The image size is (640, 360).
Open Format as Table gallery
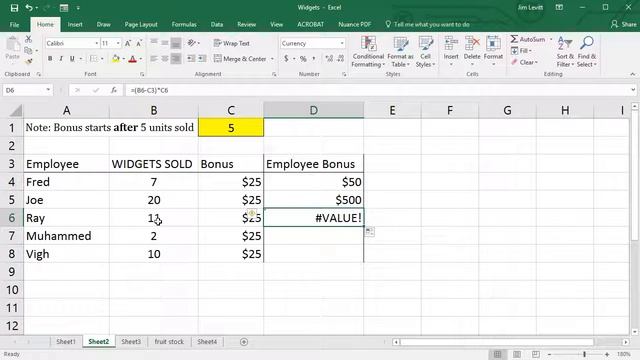(x=400, y=52)
